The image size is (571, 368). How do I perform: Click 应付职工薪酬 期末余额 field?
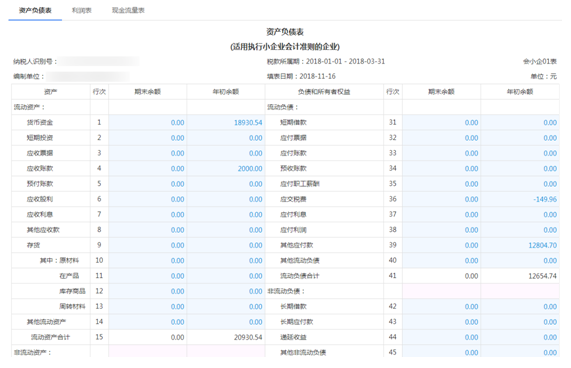pos(441,184)
